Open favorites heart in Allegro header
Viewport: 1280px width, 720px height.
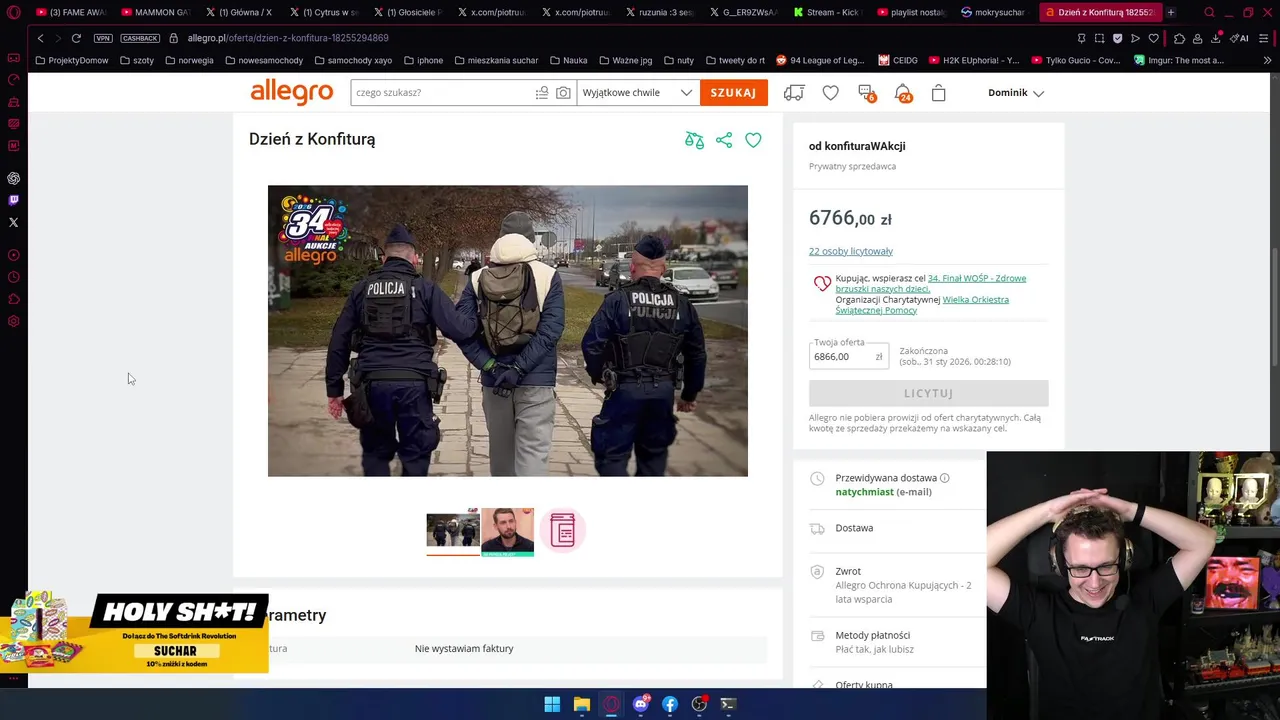(830, 92)
